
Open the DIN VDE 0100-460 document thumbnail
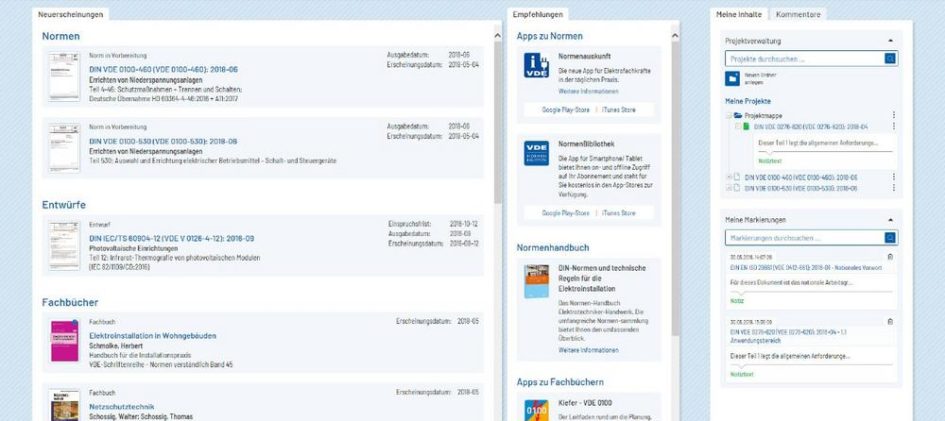[64, 76]
